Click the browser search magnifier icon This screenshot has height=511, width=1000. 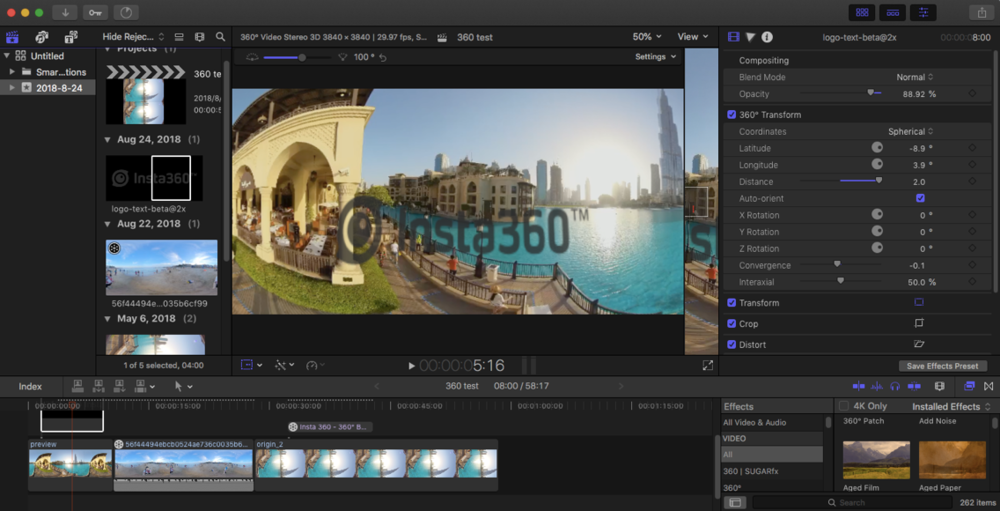(220, 37)
